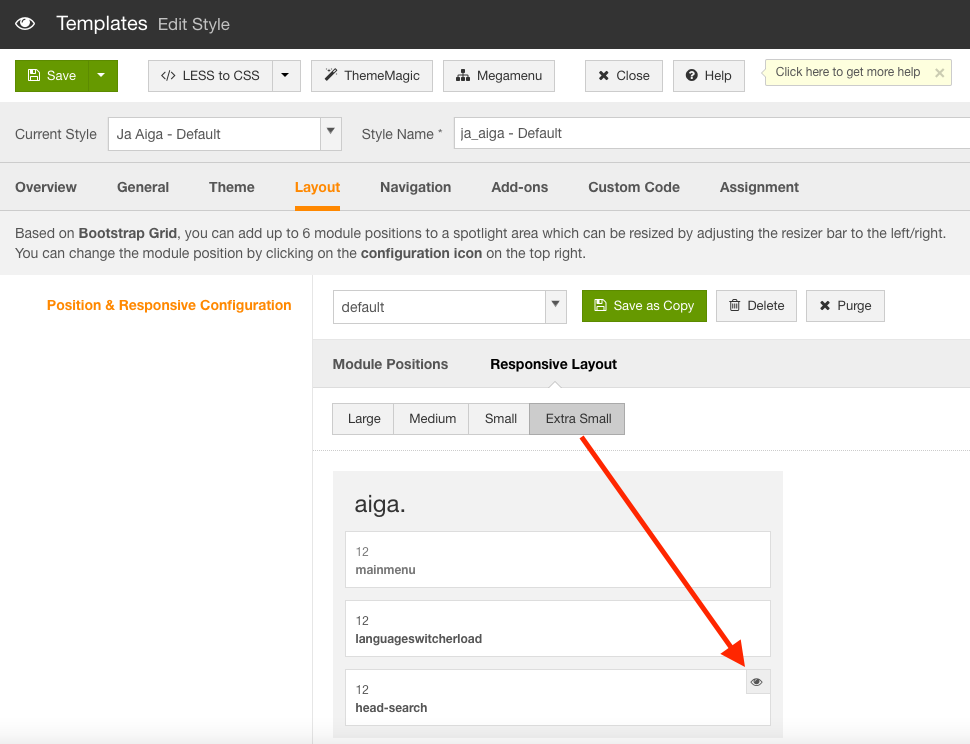Click the floppy disk icon on Save

coord(34,75)
